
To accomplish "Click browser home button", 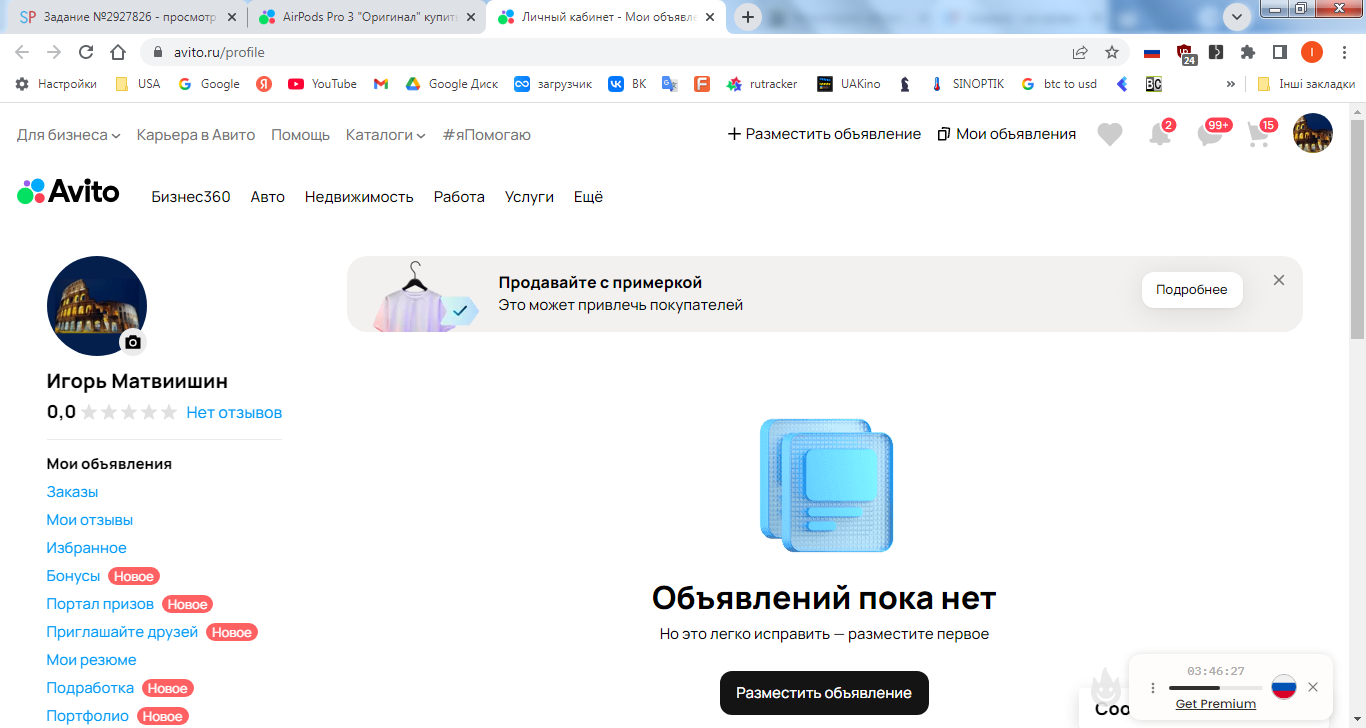I will (x=118, y=52).
